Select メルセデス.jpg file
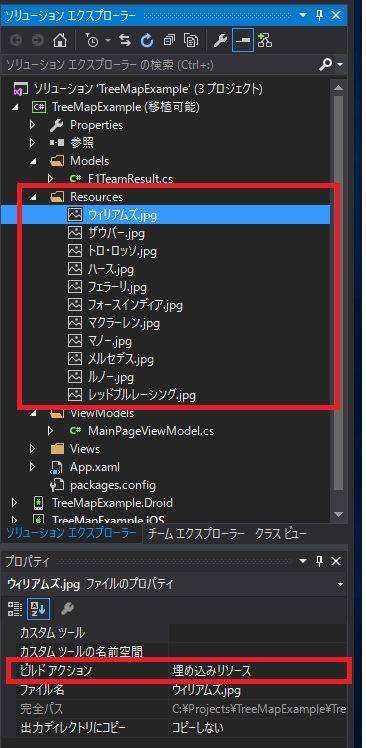Image resolution: width=366 pixels, height=748 pixels. (x=121, y=359)
